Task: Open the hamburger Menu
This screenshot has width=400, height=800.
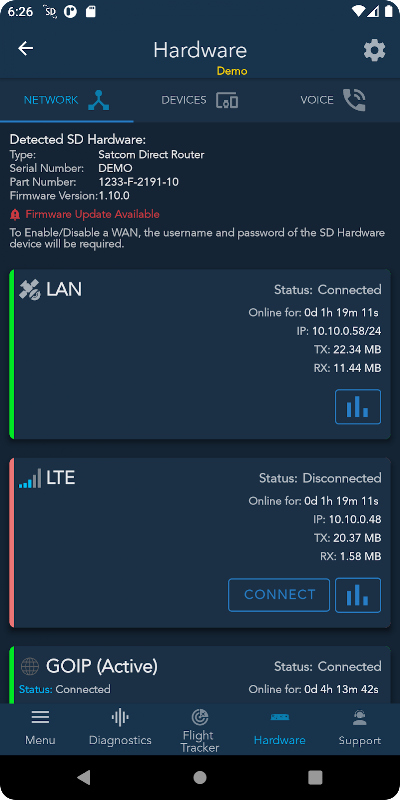Action: [40, 729]
